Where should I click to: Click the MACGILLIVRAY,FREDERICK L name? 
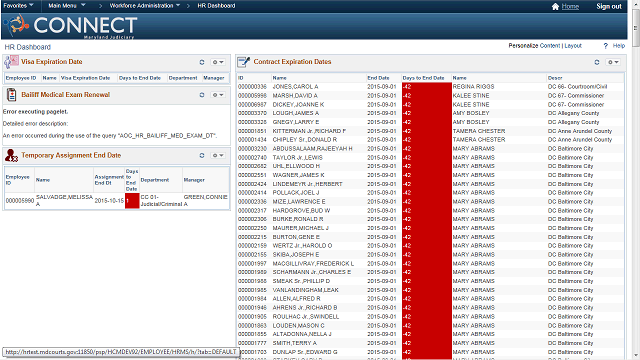click(313, 264)
